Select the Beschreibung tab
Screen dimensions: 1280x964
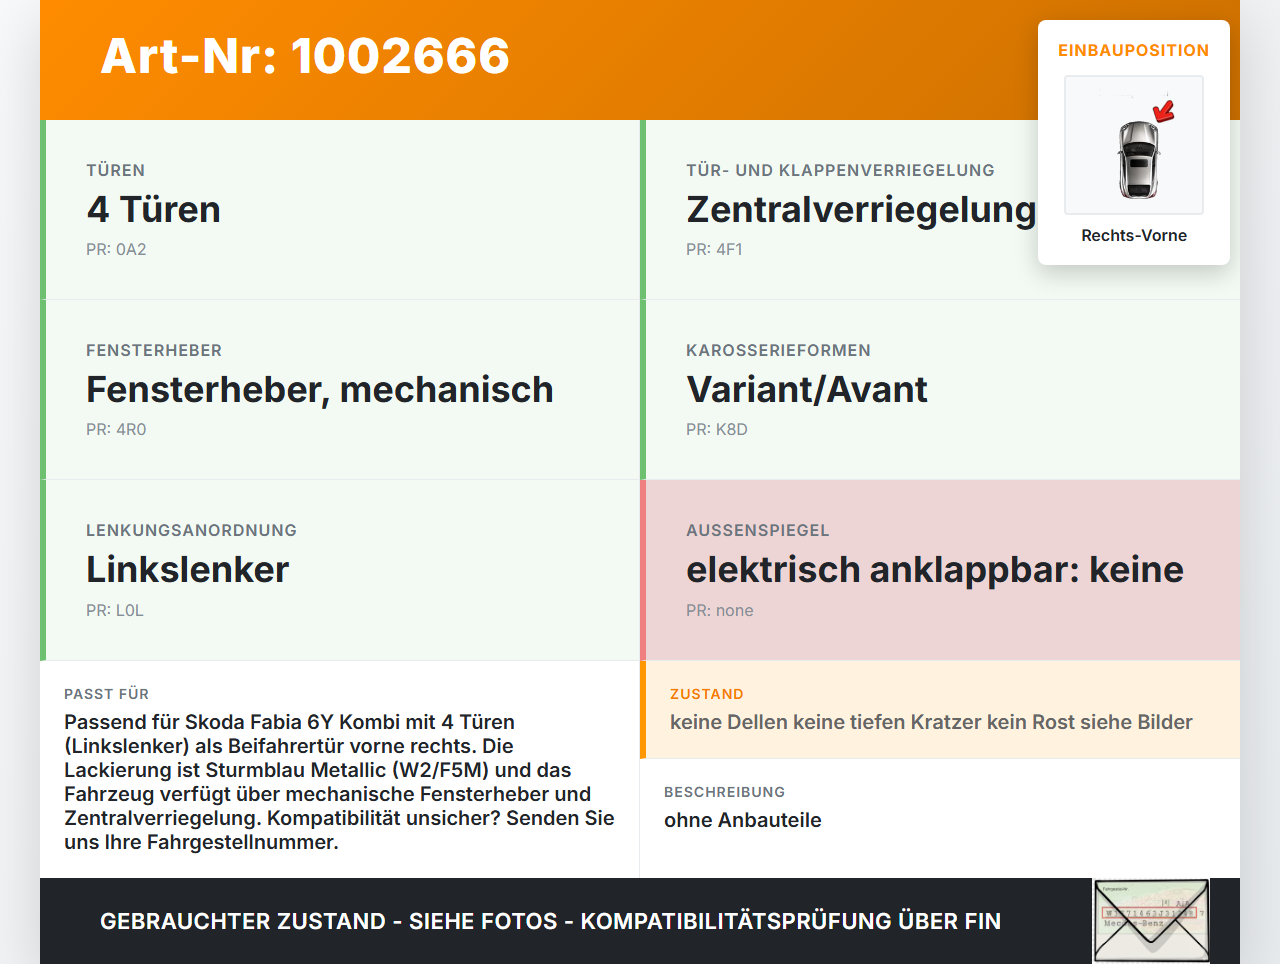click(724, 791)
